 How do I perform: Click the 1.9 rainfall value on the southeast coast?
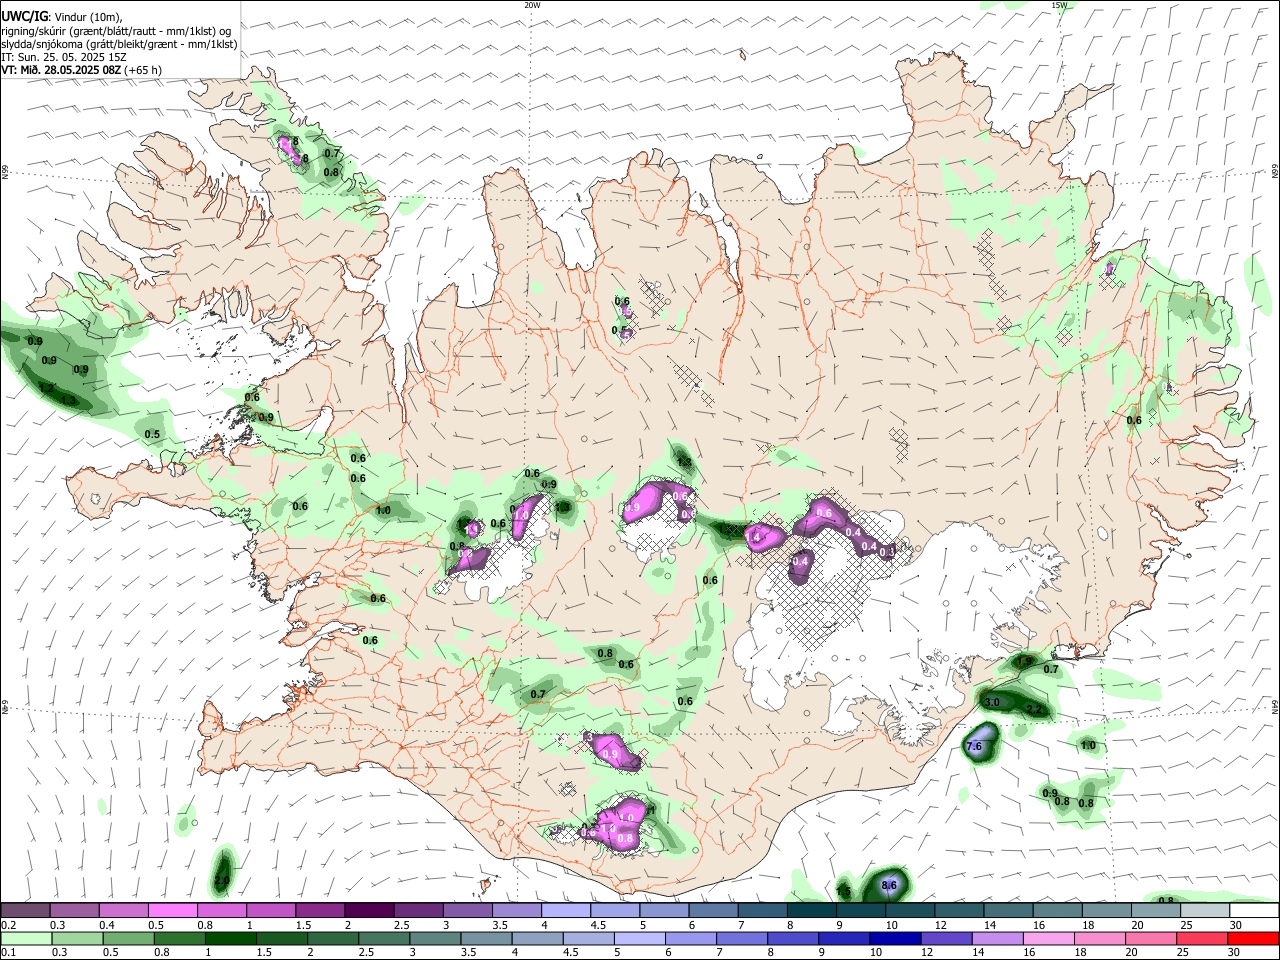click(1024, 662)
